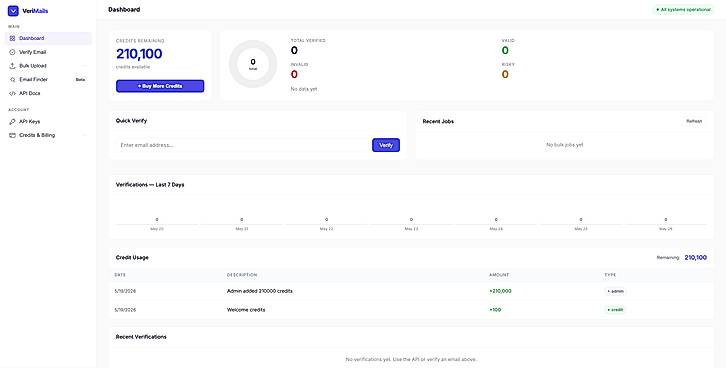
Task: Click the Risky count in orange
Action: click(505, 74)
